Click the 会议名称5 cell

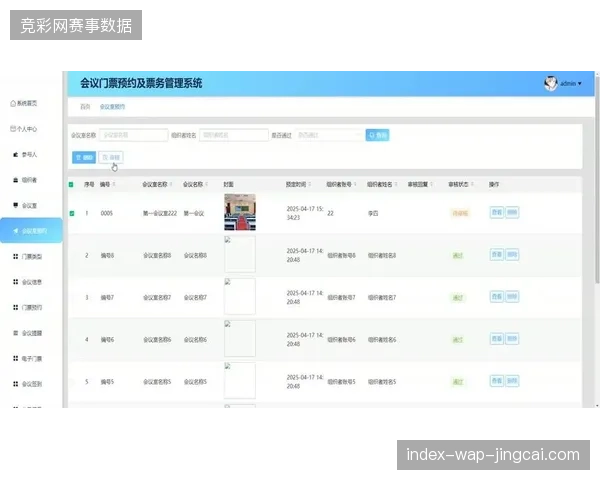(195, 382)
